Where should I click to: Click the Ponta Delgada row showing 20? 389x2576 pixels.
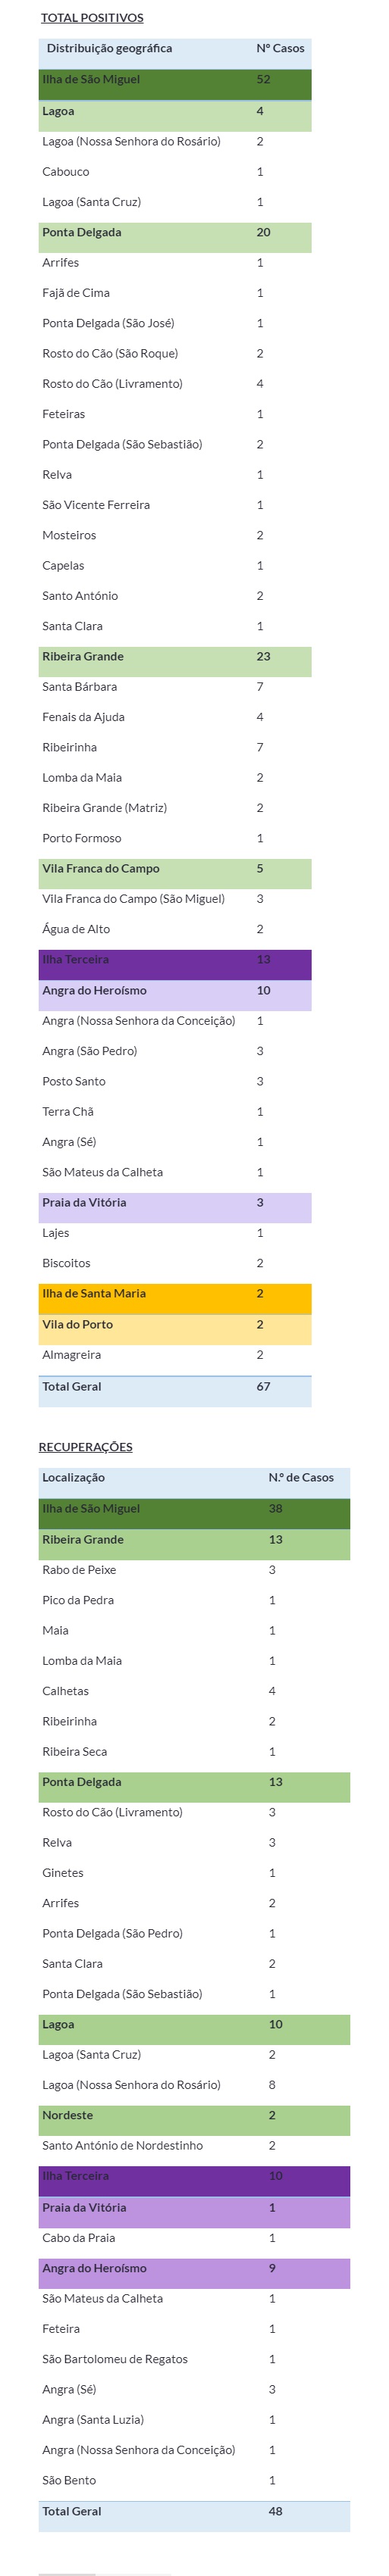click(x=175, y=233)
